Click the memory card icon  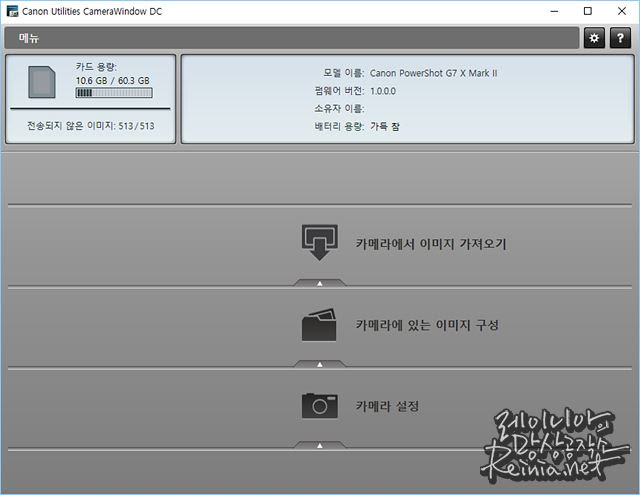pos(42,82)
